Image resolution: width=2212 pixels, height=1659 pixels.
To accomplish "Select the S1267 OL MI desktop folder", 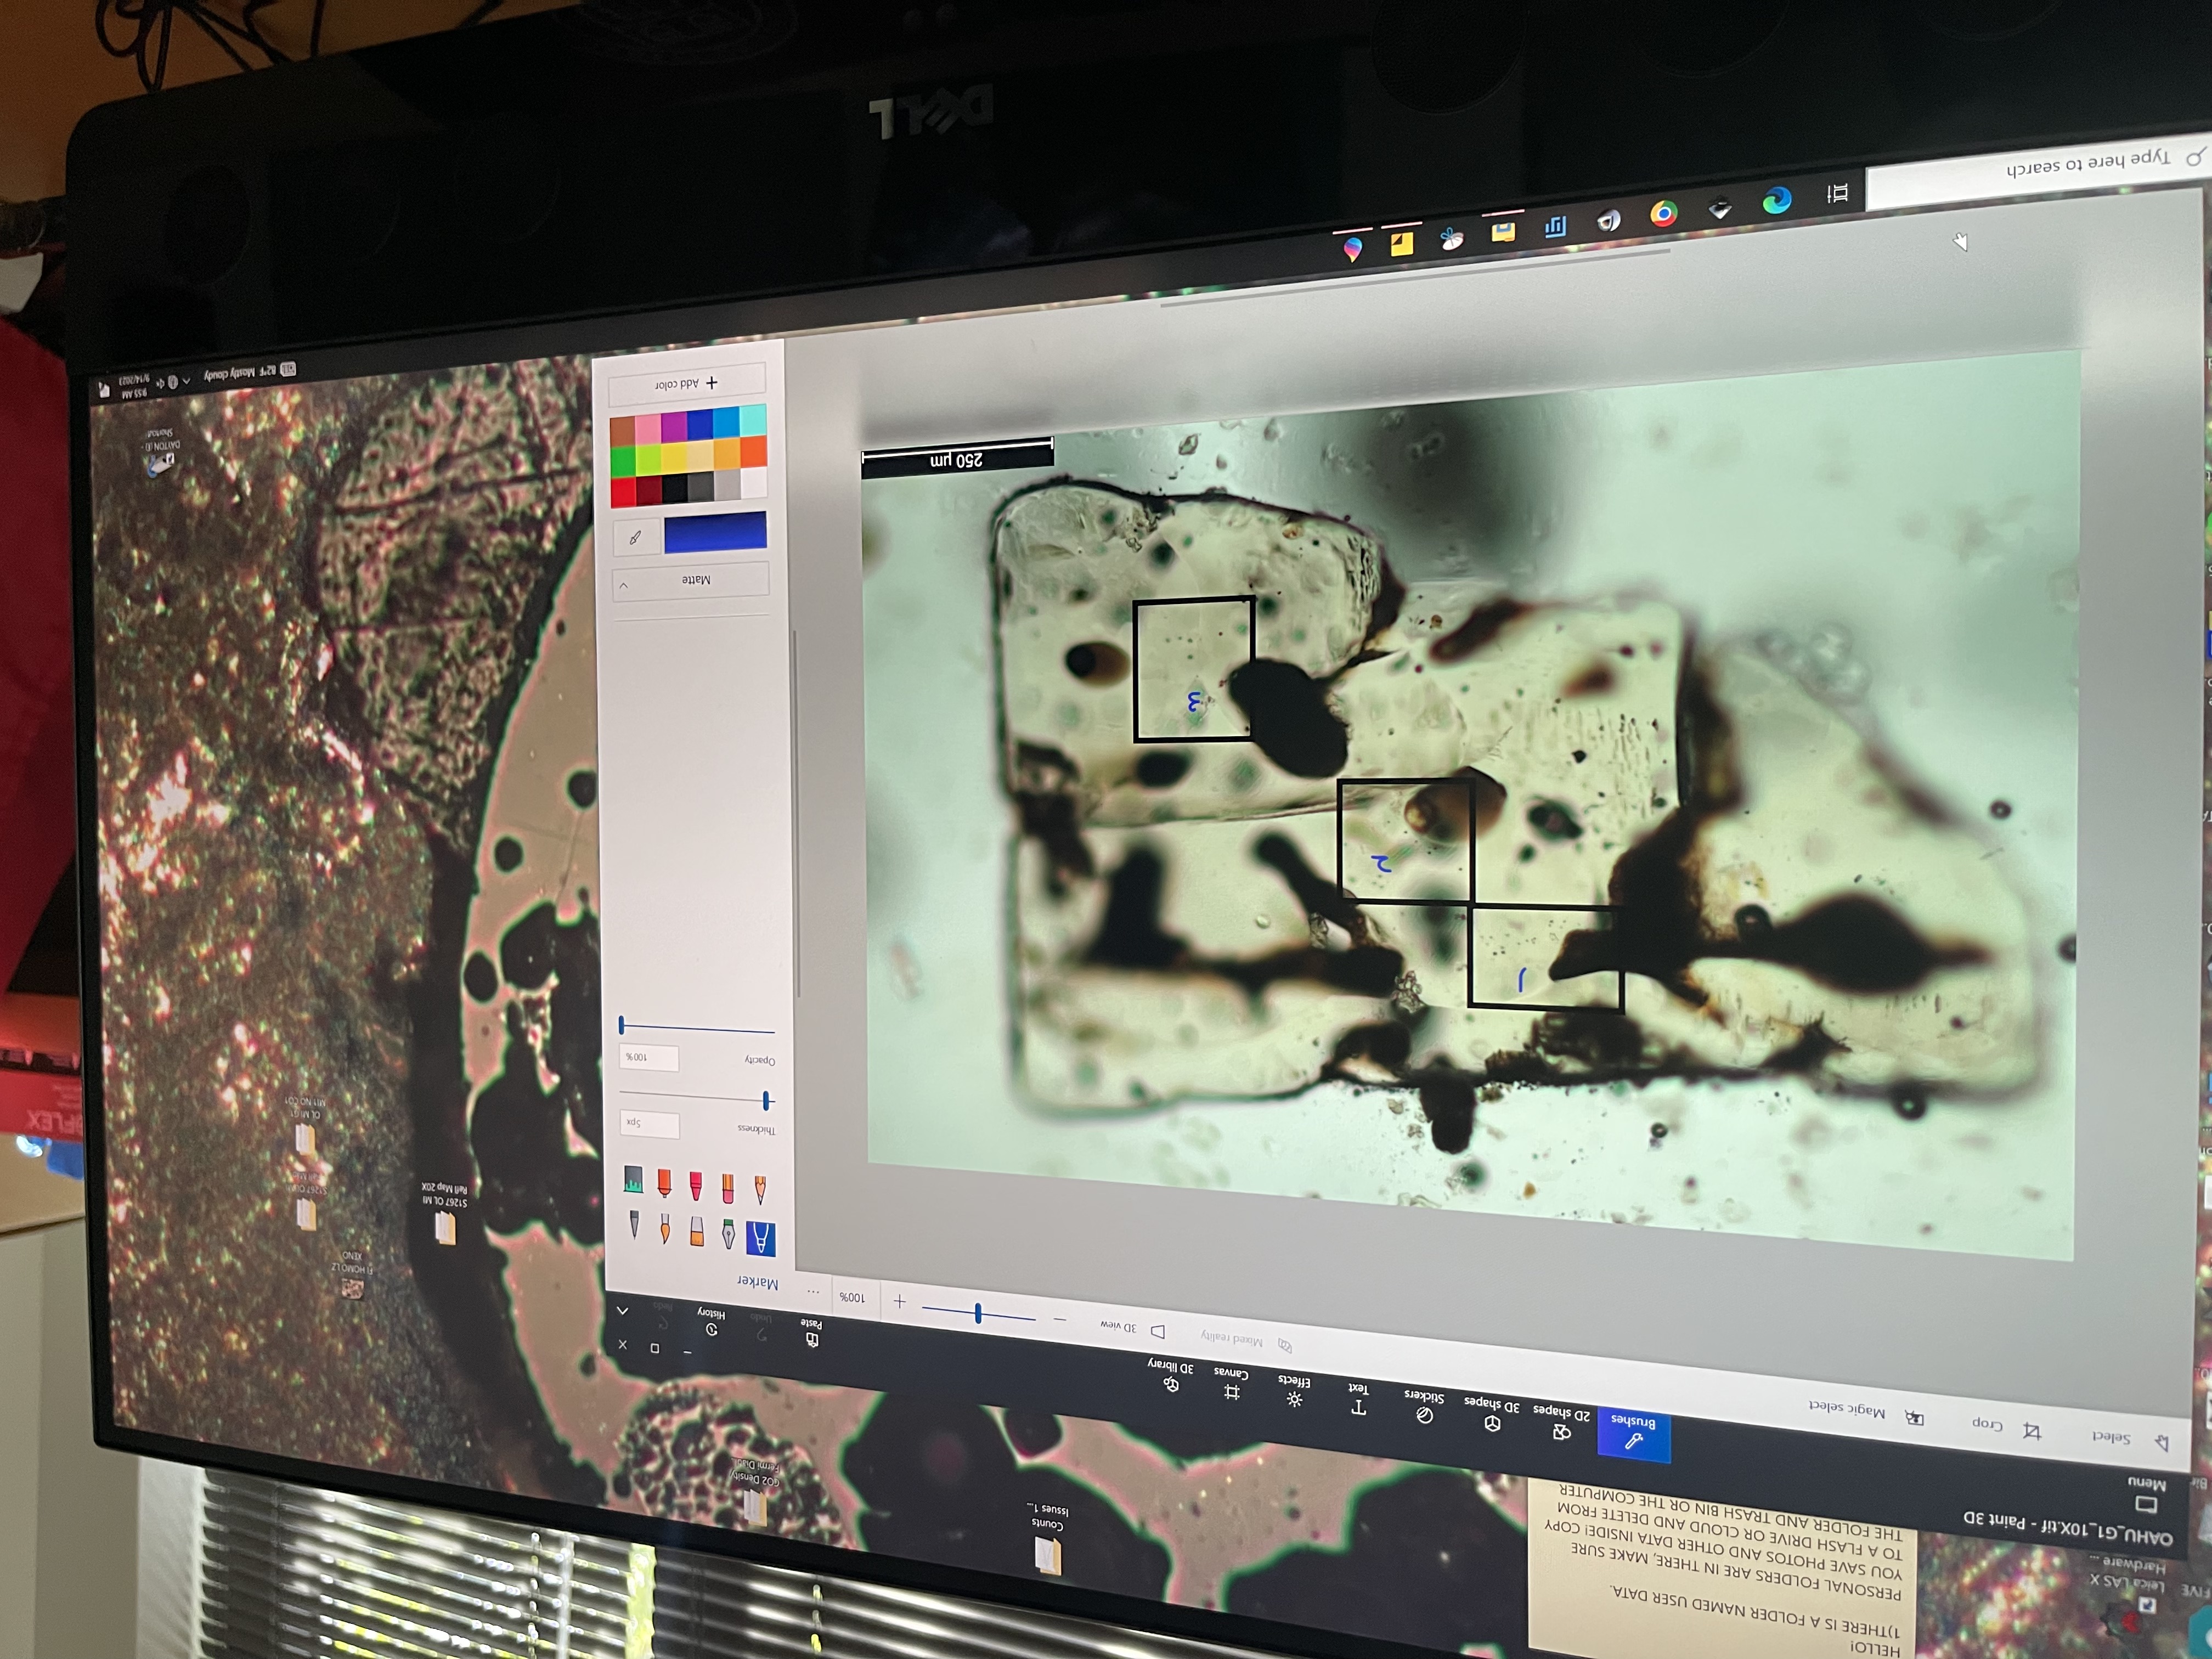I will coord(445,1212).
